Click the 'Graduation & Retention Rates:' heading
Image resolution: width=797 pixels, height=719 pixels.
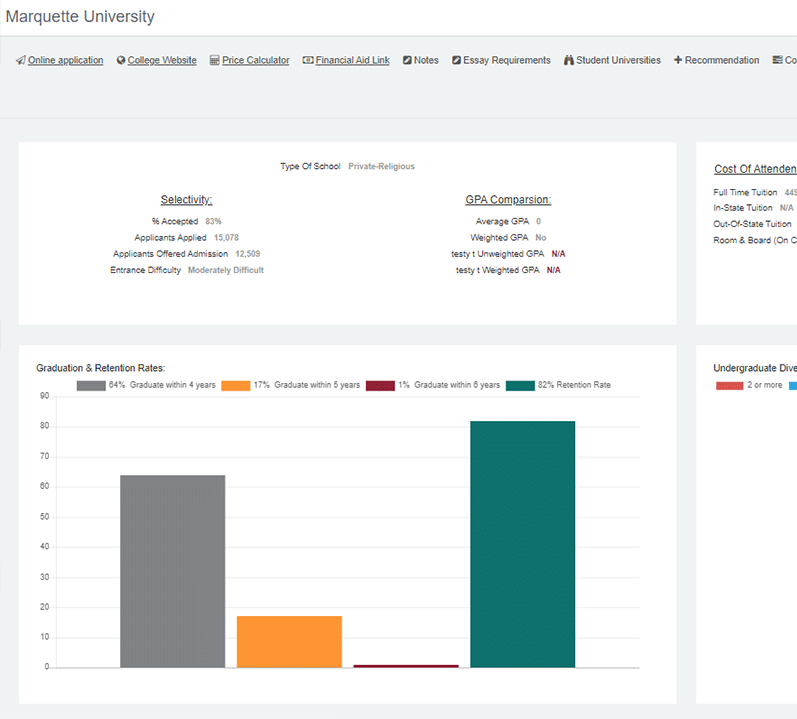(x=101, y=368)
